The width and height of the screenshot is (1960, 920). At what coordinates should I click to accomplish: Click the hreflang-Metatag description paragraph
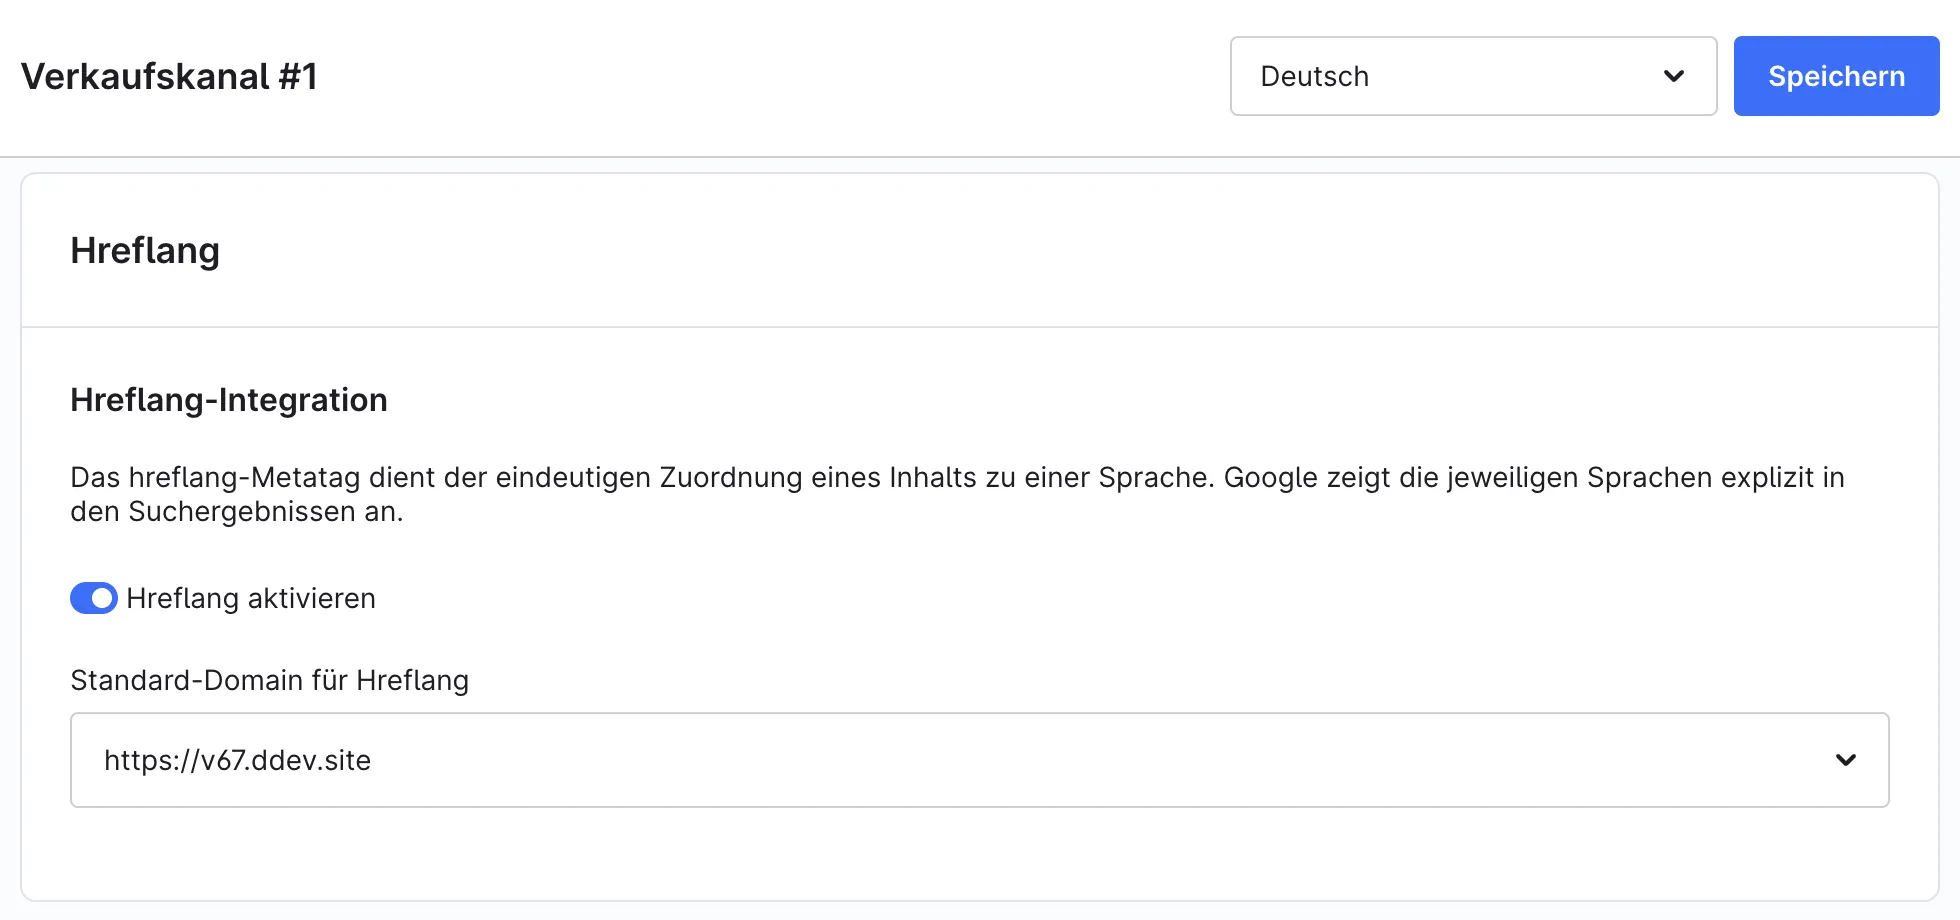[957, 494]
